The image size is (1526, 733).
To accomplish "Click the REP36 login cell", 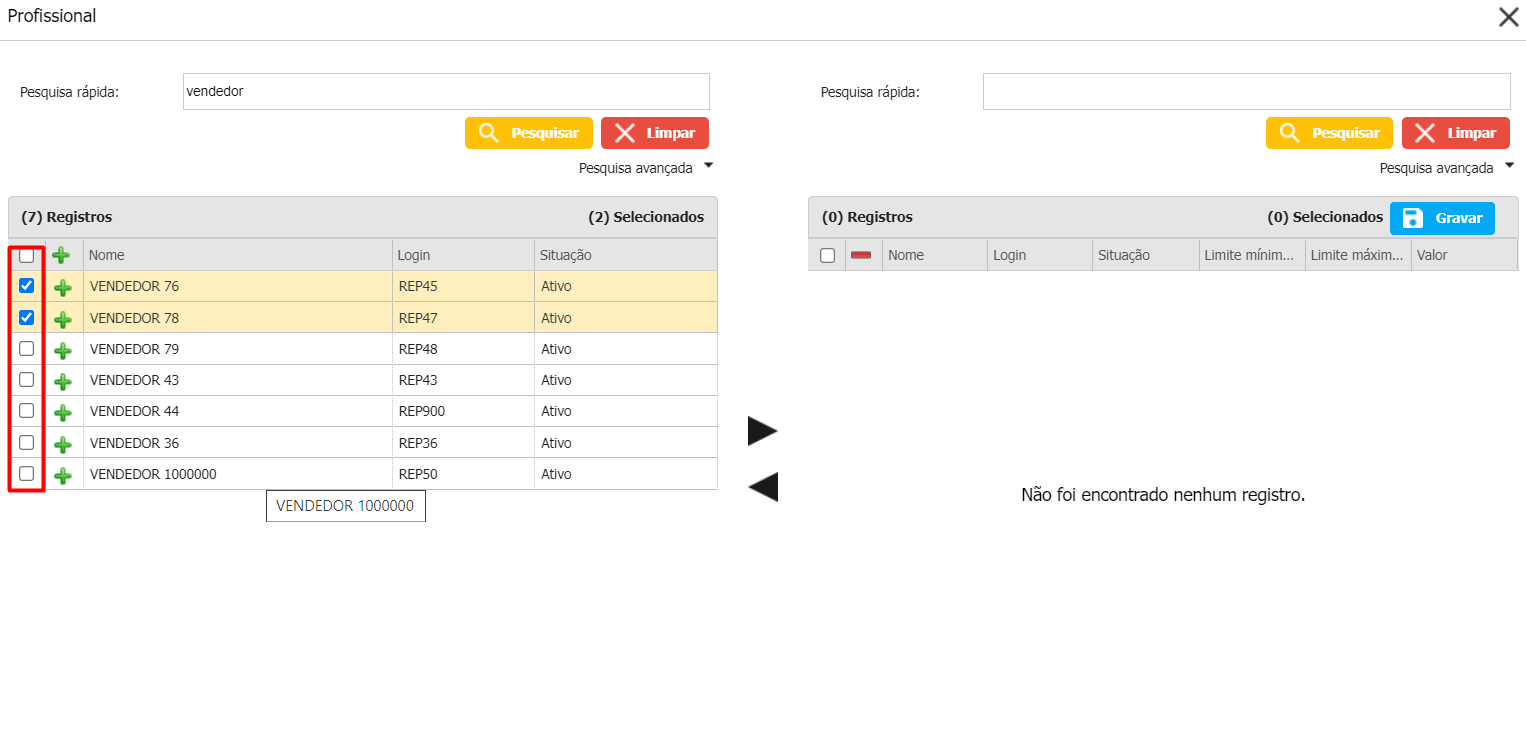I will (x=463, y=443).
